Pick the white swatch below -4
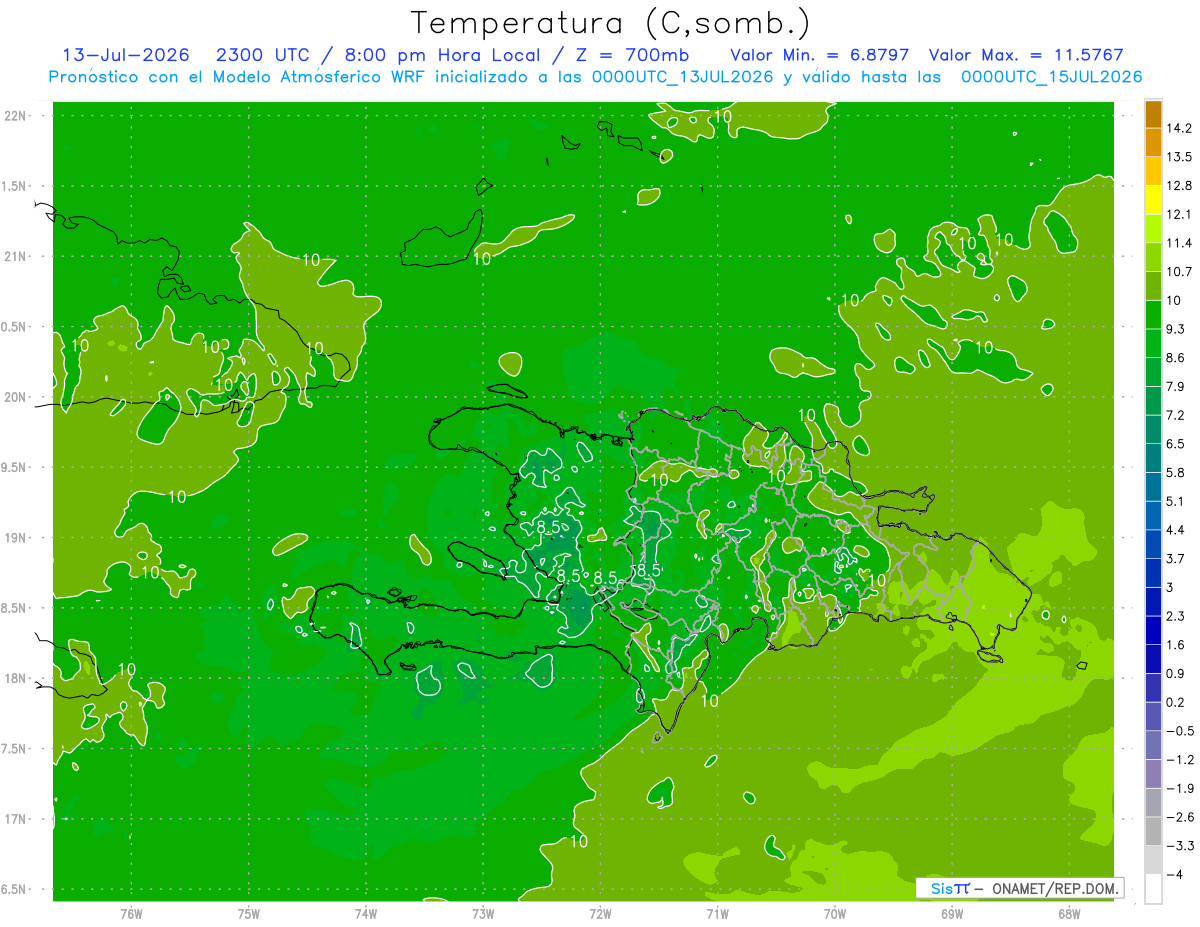 point(1153,889)
